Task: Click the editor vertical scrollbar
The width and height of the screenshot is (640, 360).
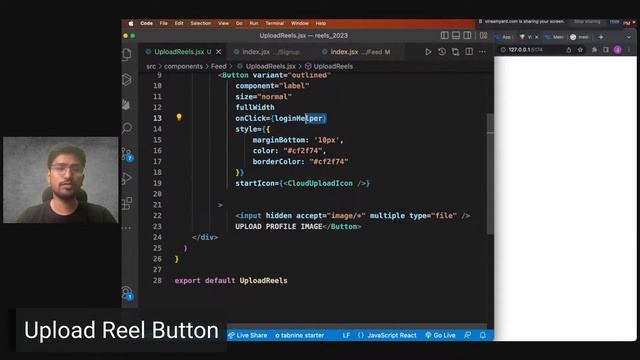Action: tap(490, 174)
